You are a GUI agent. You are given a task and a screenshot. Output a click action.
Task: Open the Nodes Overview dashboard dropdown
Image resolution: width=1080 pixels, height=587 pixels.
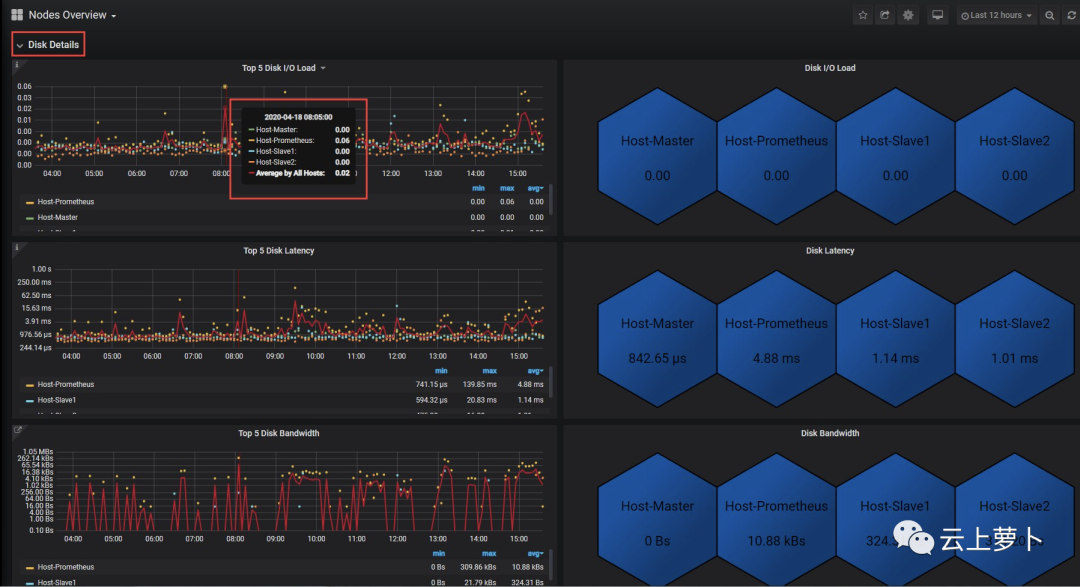(72, 15)
